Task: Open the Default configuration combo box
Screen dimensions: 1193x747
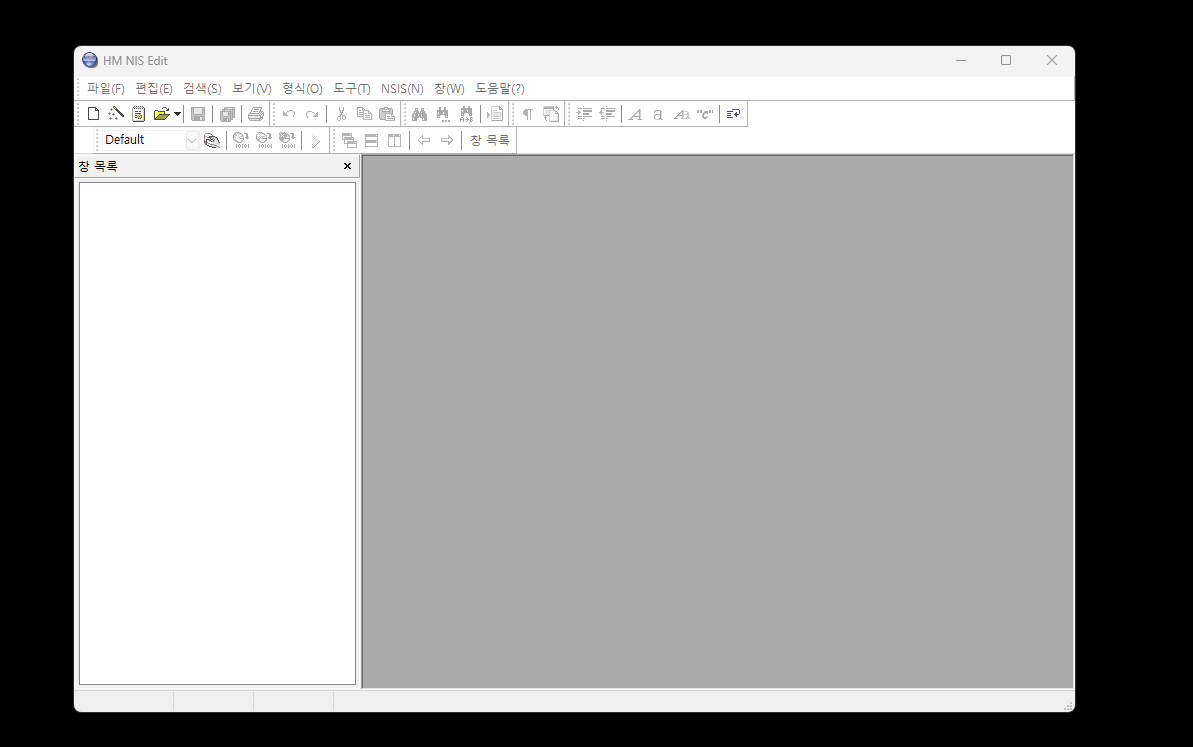Action: (x=150, y=140)
